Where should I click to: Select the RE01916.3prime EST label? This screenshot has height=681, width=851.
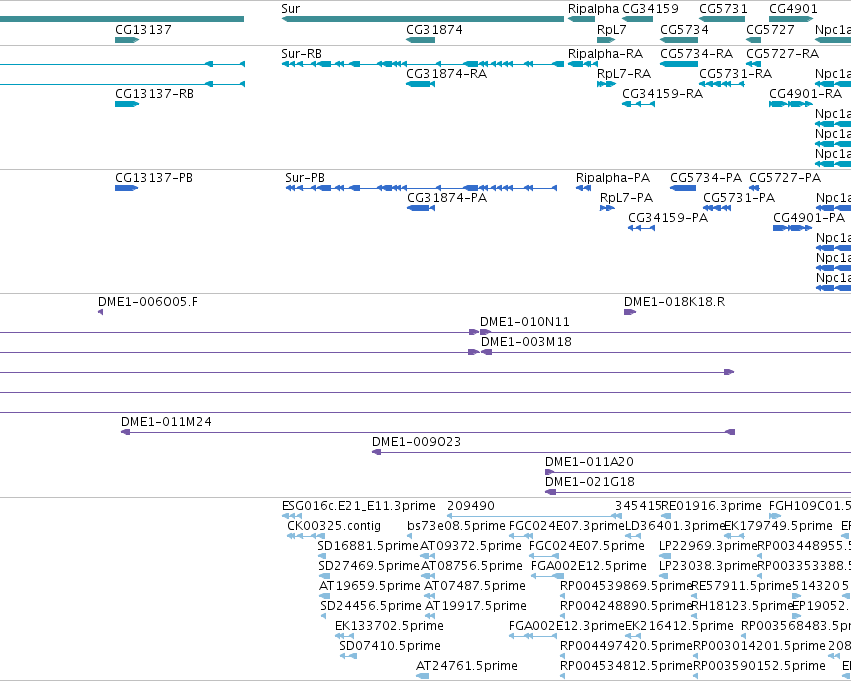coord(712,506)
